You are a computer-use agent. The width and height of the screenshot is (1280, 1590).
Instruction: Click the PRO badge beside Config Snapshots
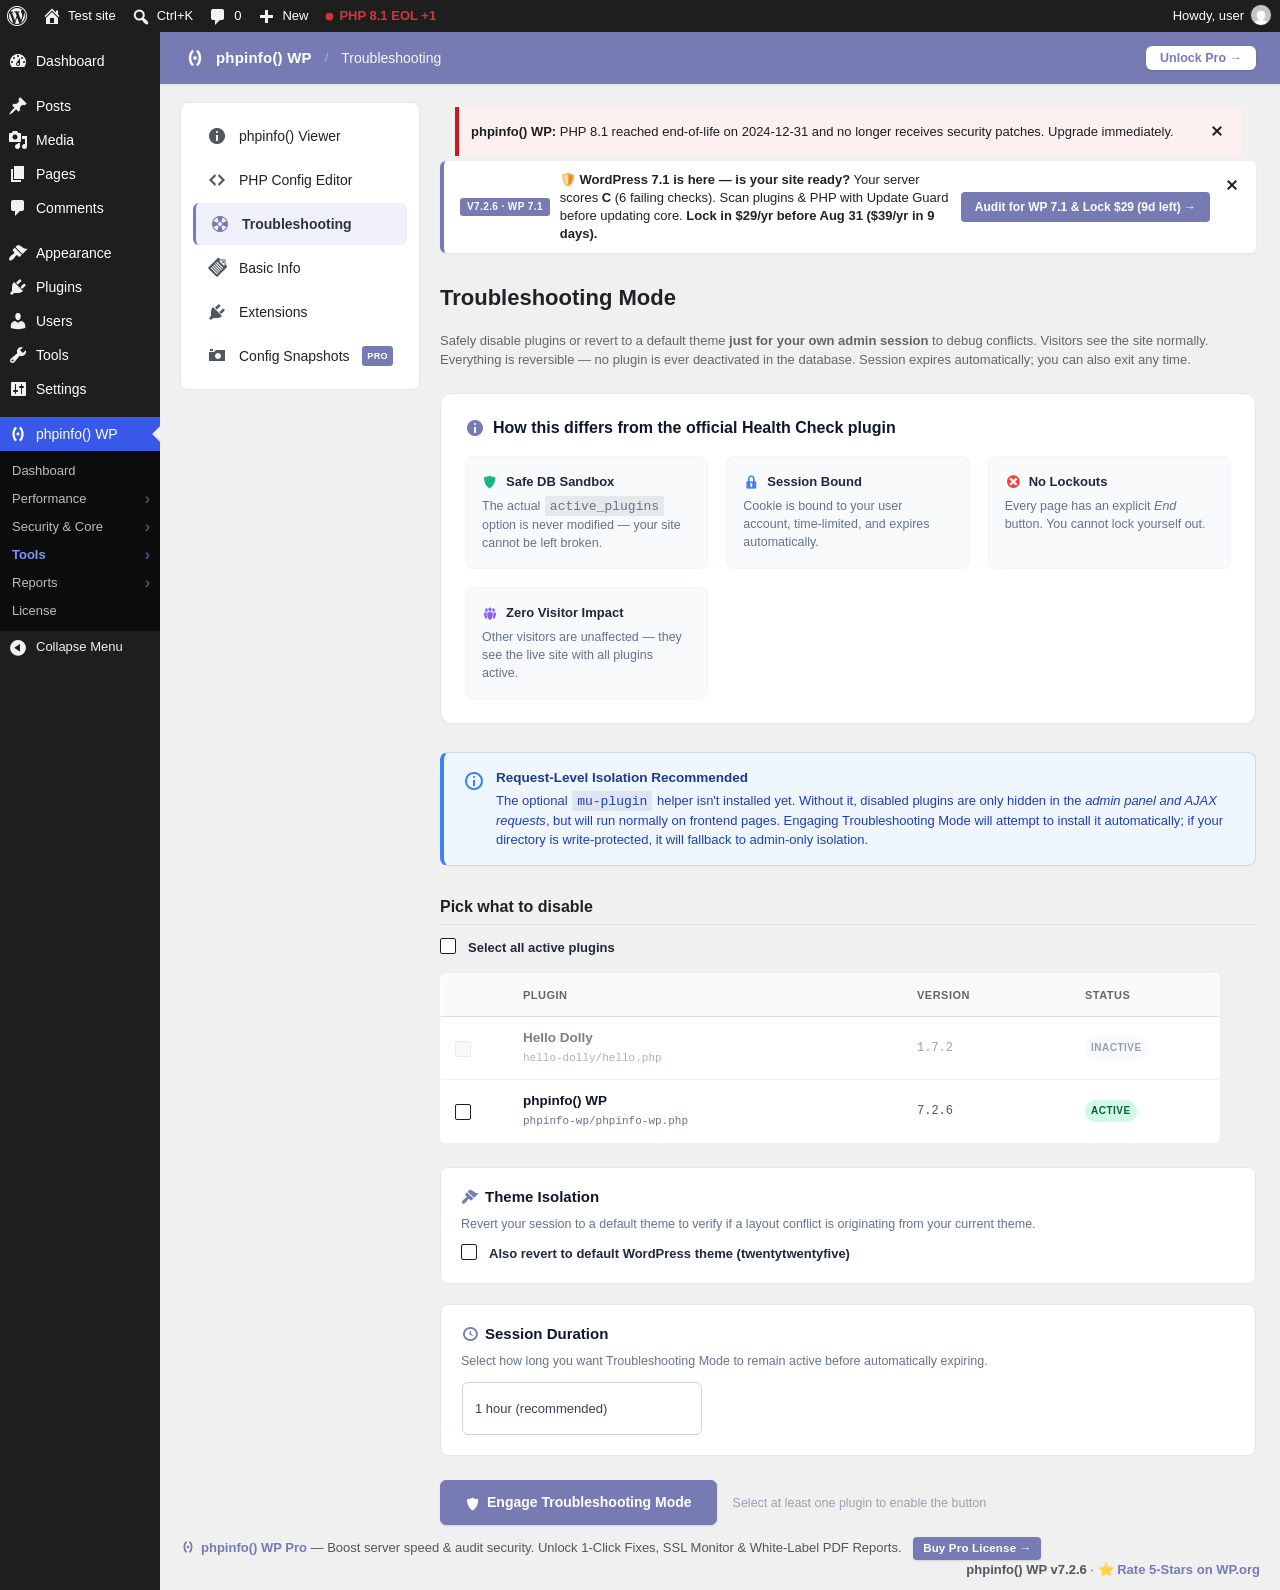[x=377, y=356]
